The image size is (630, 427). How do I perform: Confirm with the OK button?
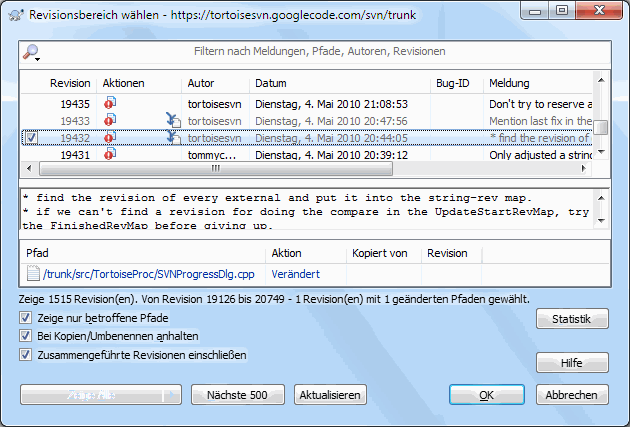pyautogui.click(x=487, y=395)
